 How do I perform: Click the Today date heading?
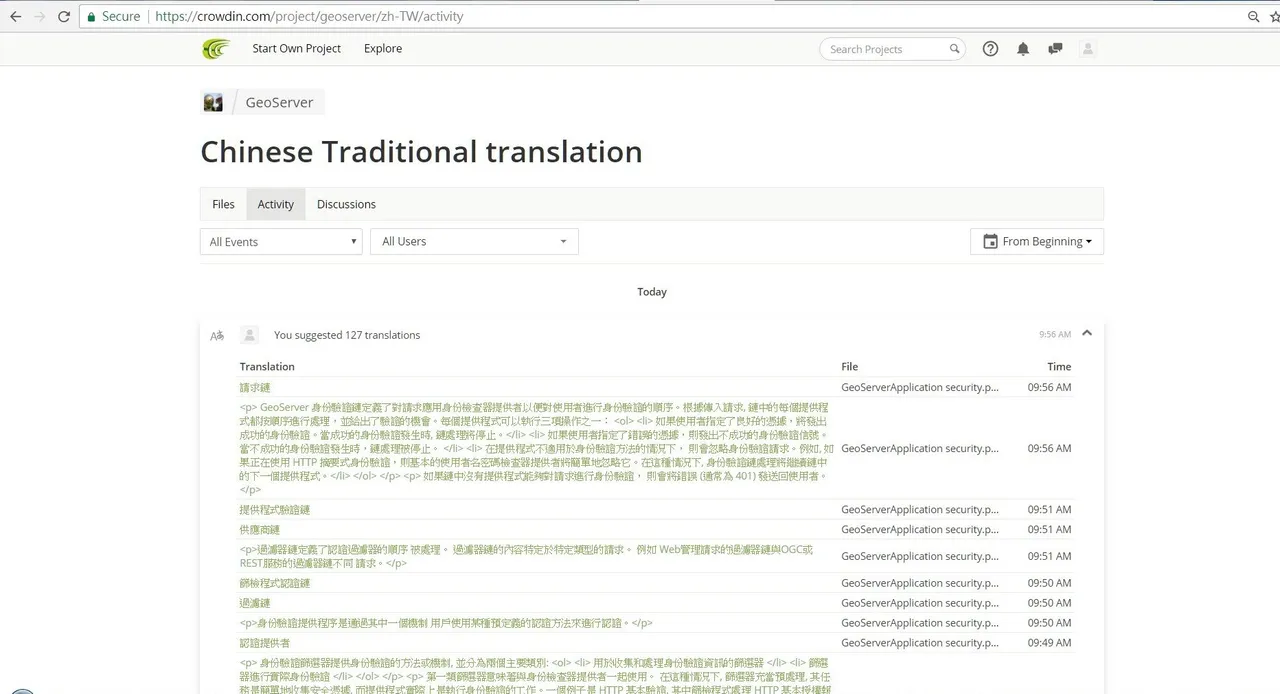tap(652, 292)
